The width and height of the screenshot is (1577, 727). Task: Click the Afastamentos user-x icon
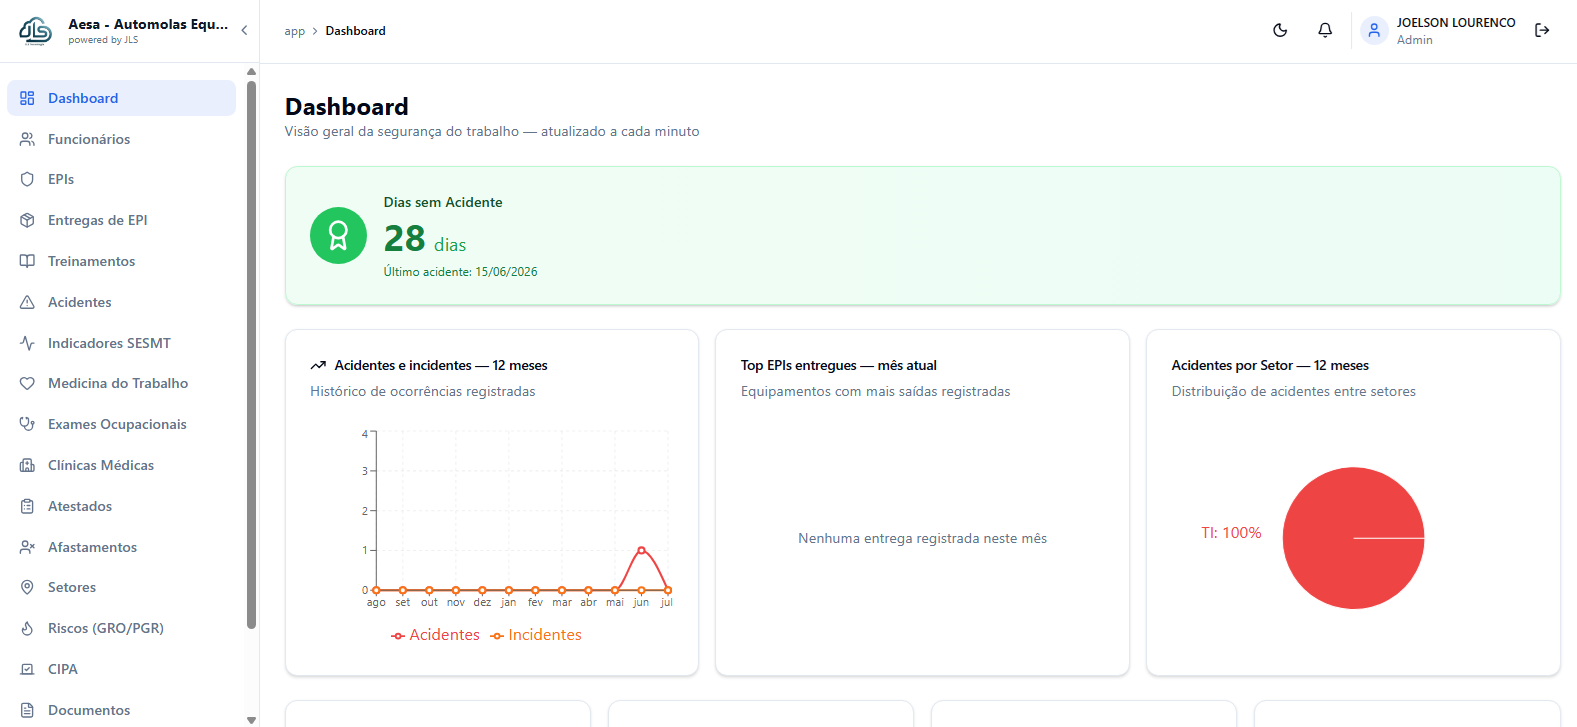[27, 547]
